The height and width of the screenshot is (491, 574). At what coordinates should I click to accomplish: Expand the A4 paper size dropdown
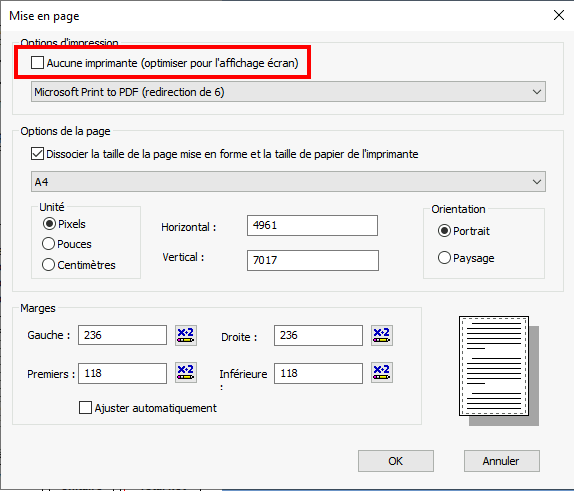pos(288,182)
